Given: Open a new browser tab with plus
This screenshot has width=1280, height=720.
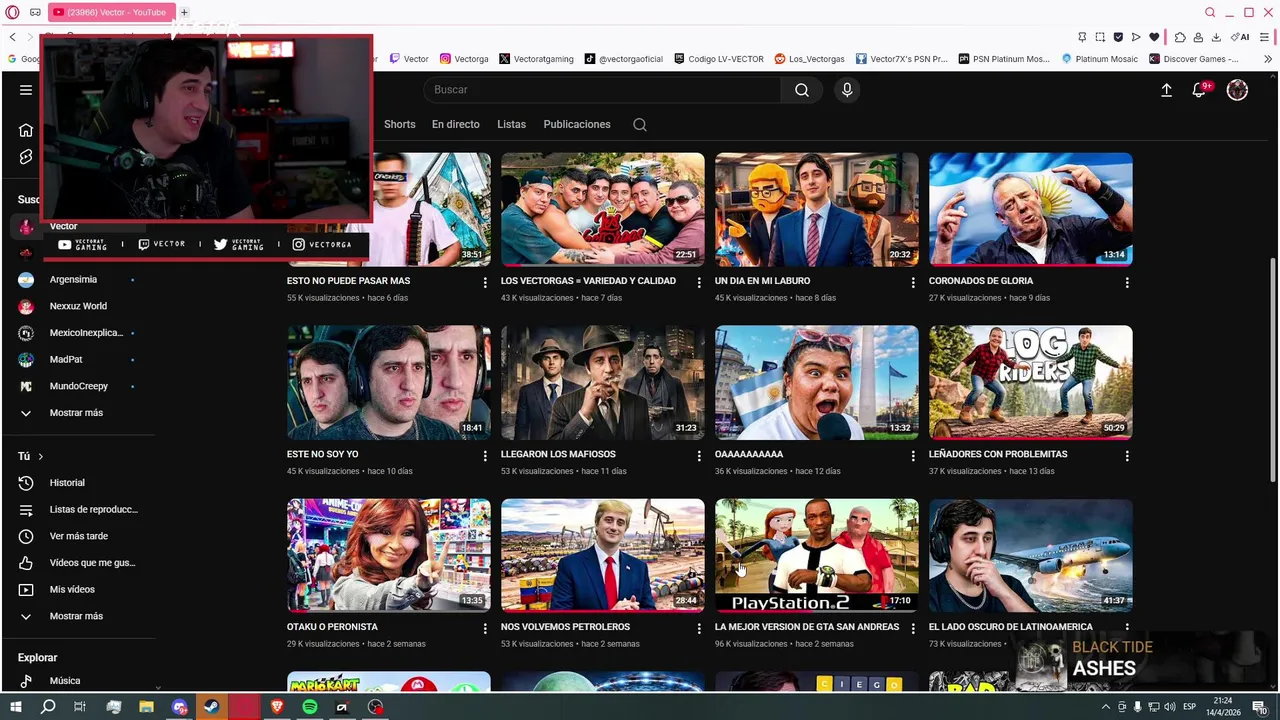Looking at the screenshot, I should [x=184, y=12].
